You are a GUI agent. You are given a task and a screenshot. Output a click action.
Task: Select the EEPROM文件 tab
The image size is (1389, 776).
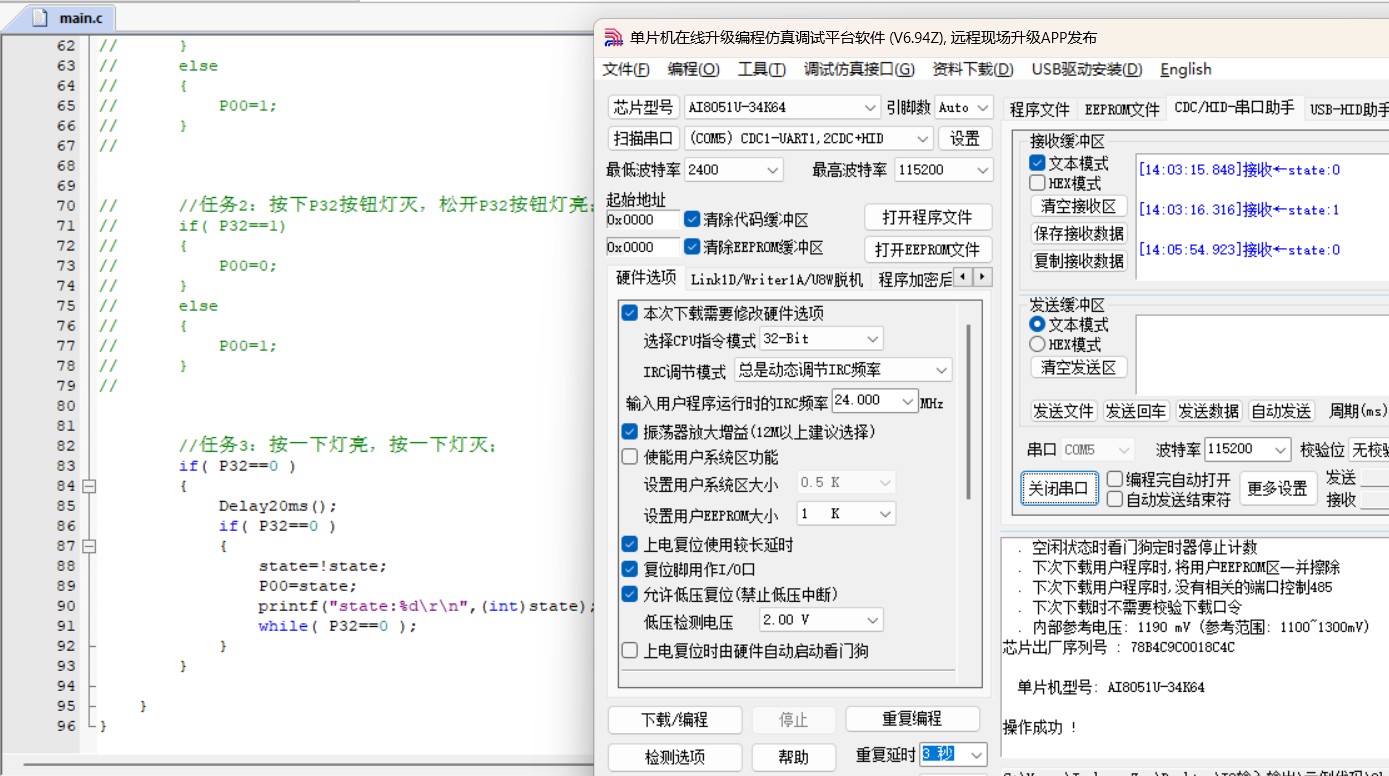tap(1122, 109)
